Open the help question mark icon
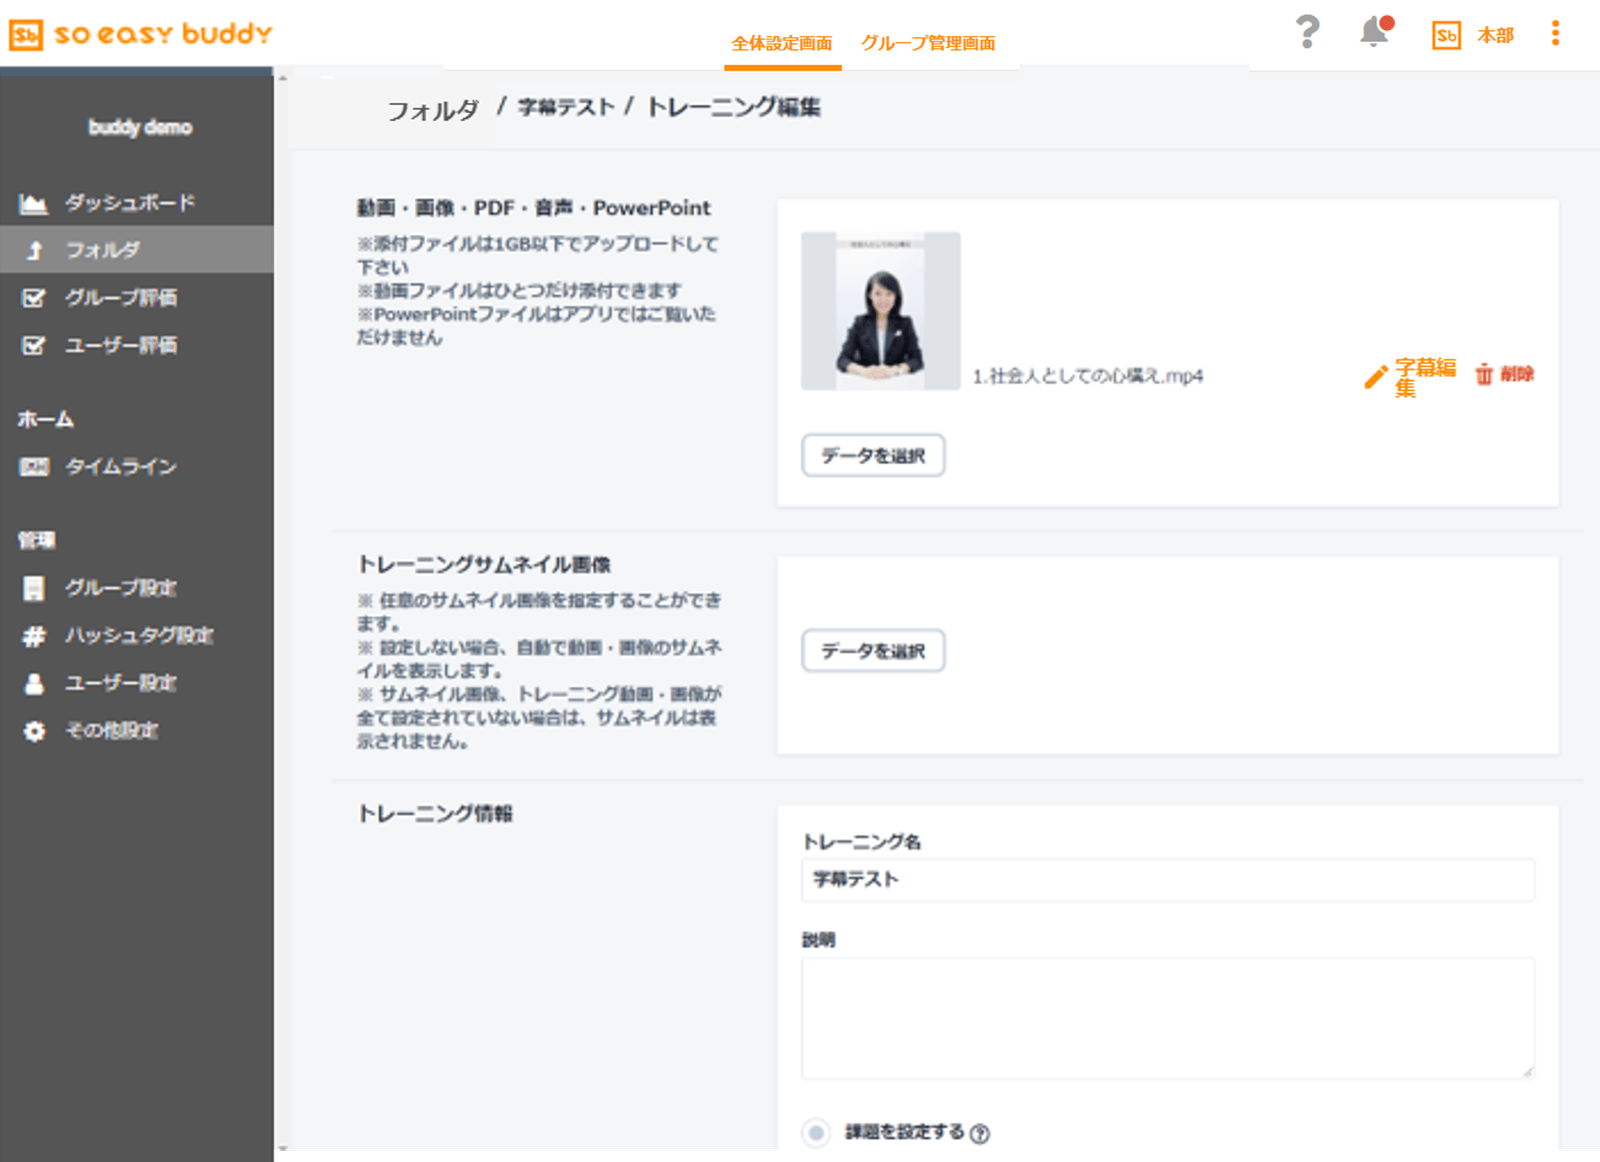This screenshot has height=1162, width=1600. 1307,32
